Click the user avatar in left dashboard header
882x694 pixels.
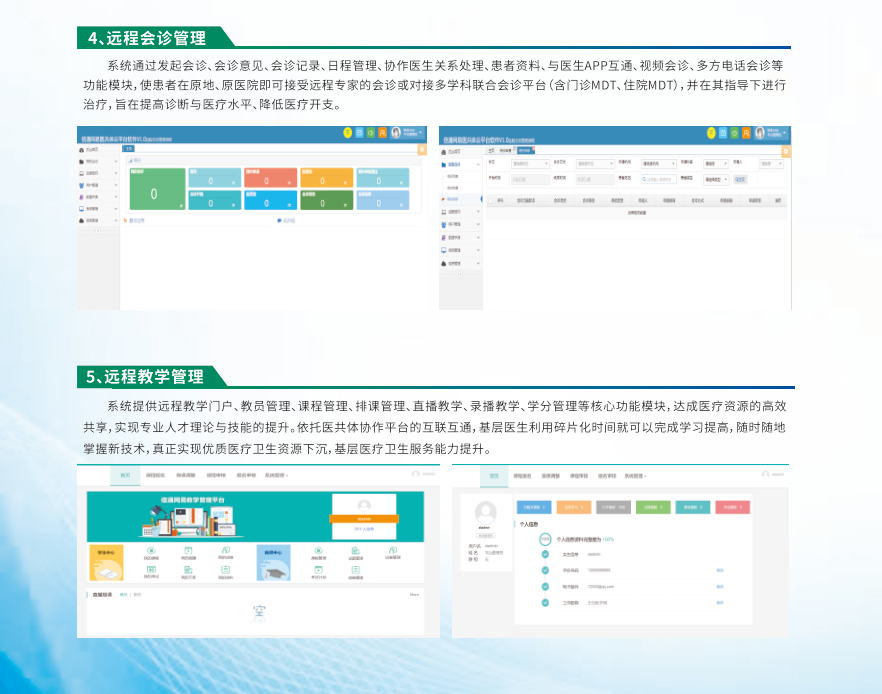[x=396, y=133]
